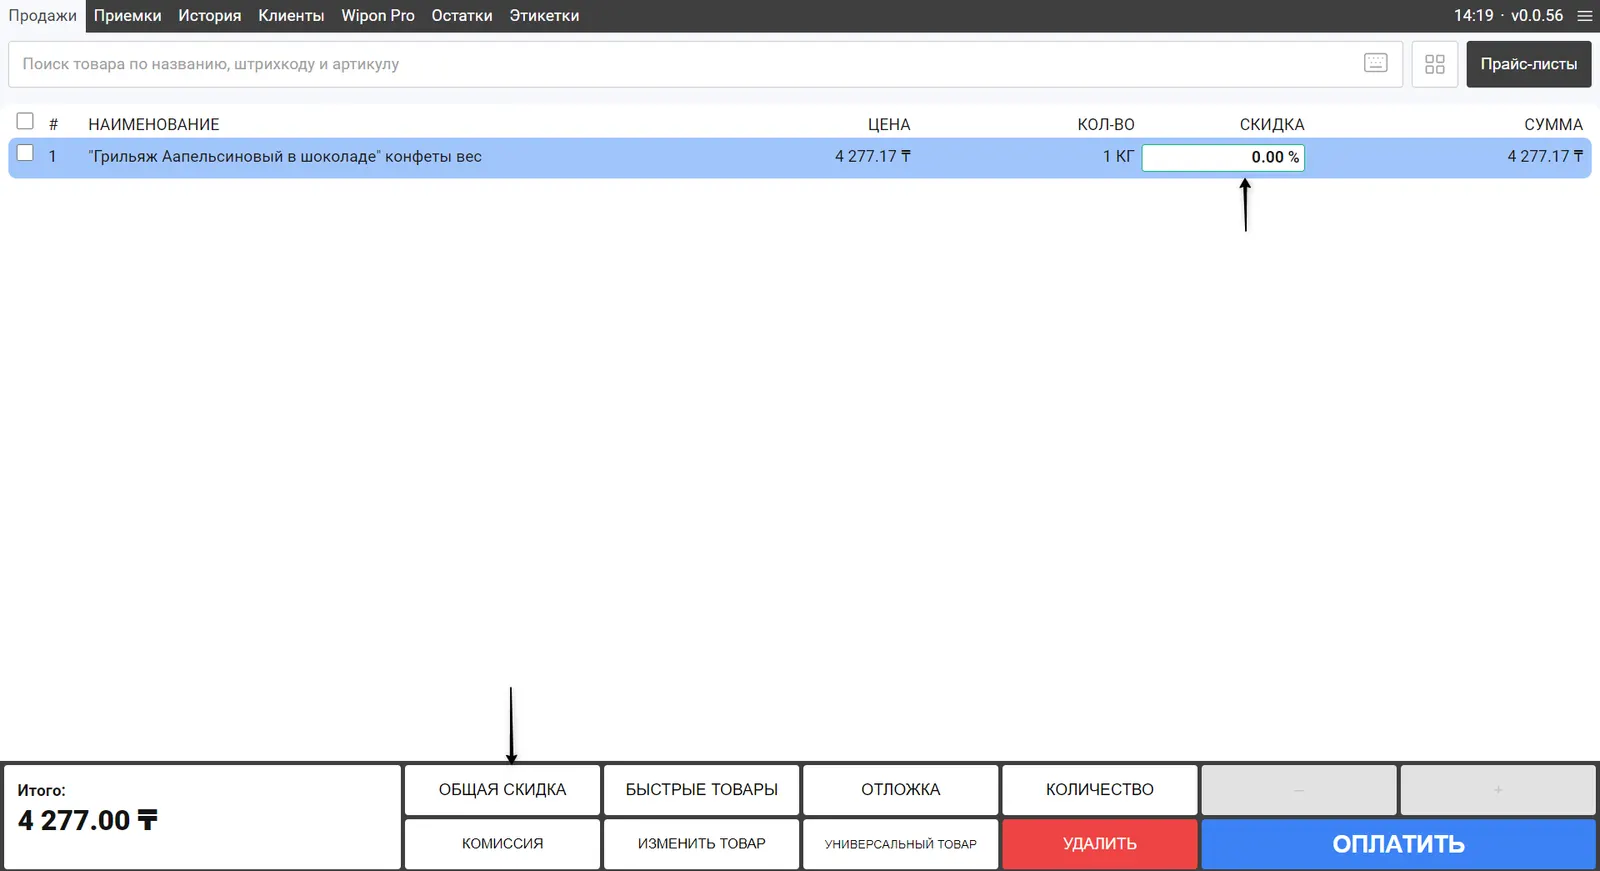Check the box for the Грильяж Аапельсиновый row
The height and width of the screenshot is (871, 1600).
25,153
